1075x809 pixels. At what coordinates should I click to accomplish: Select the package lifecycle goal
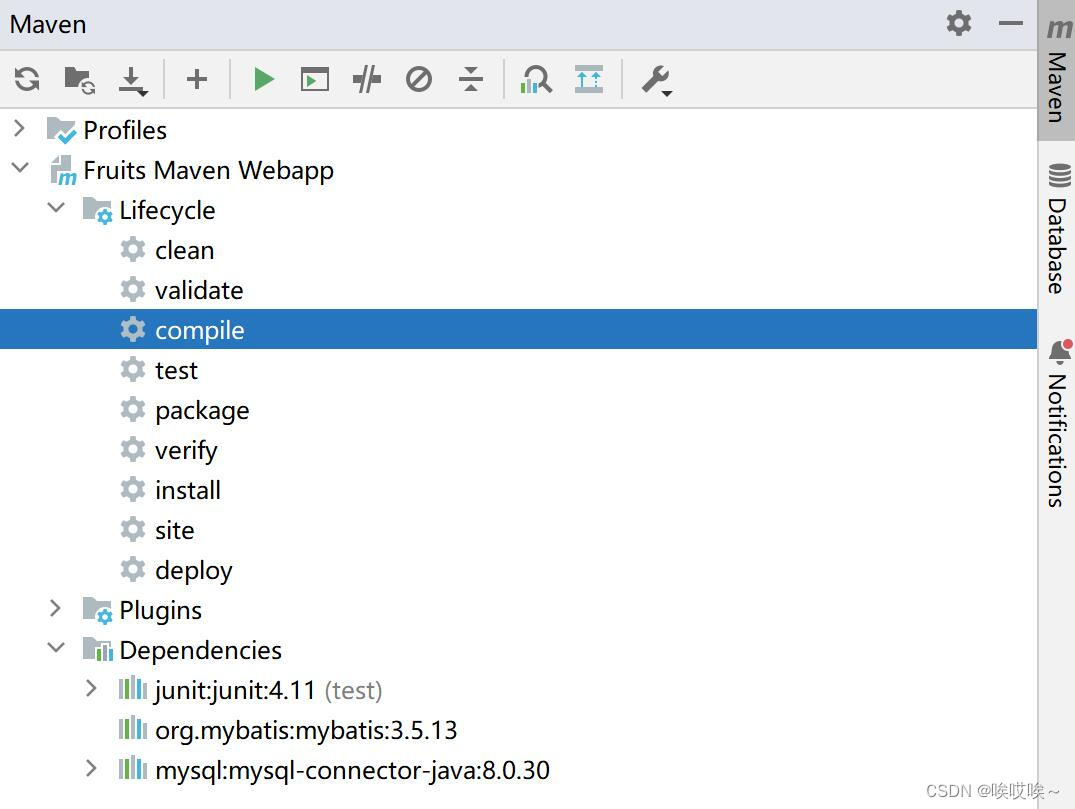click(x=202, y=411)
